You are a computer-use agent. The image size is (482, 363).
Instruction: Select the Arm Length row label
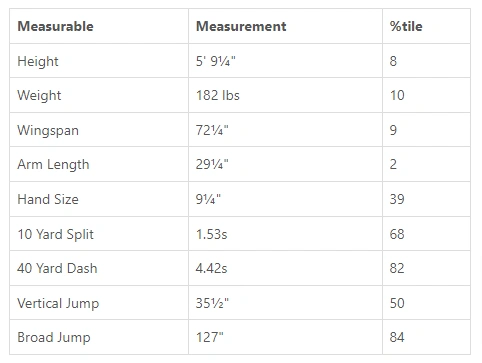[53, 165]
